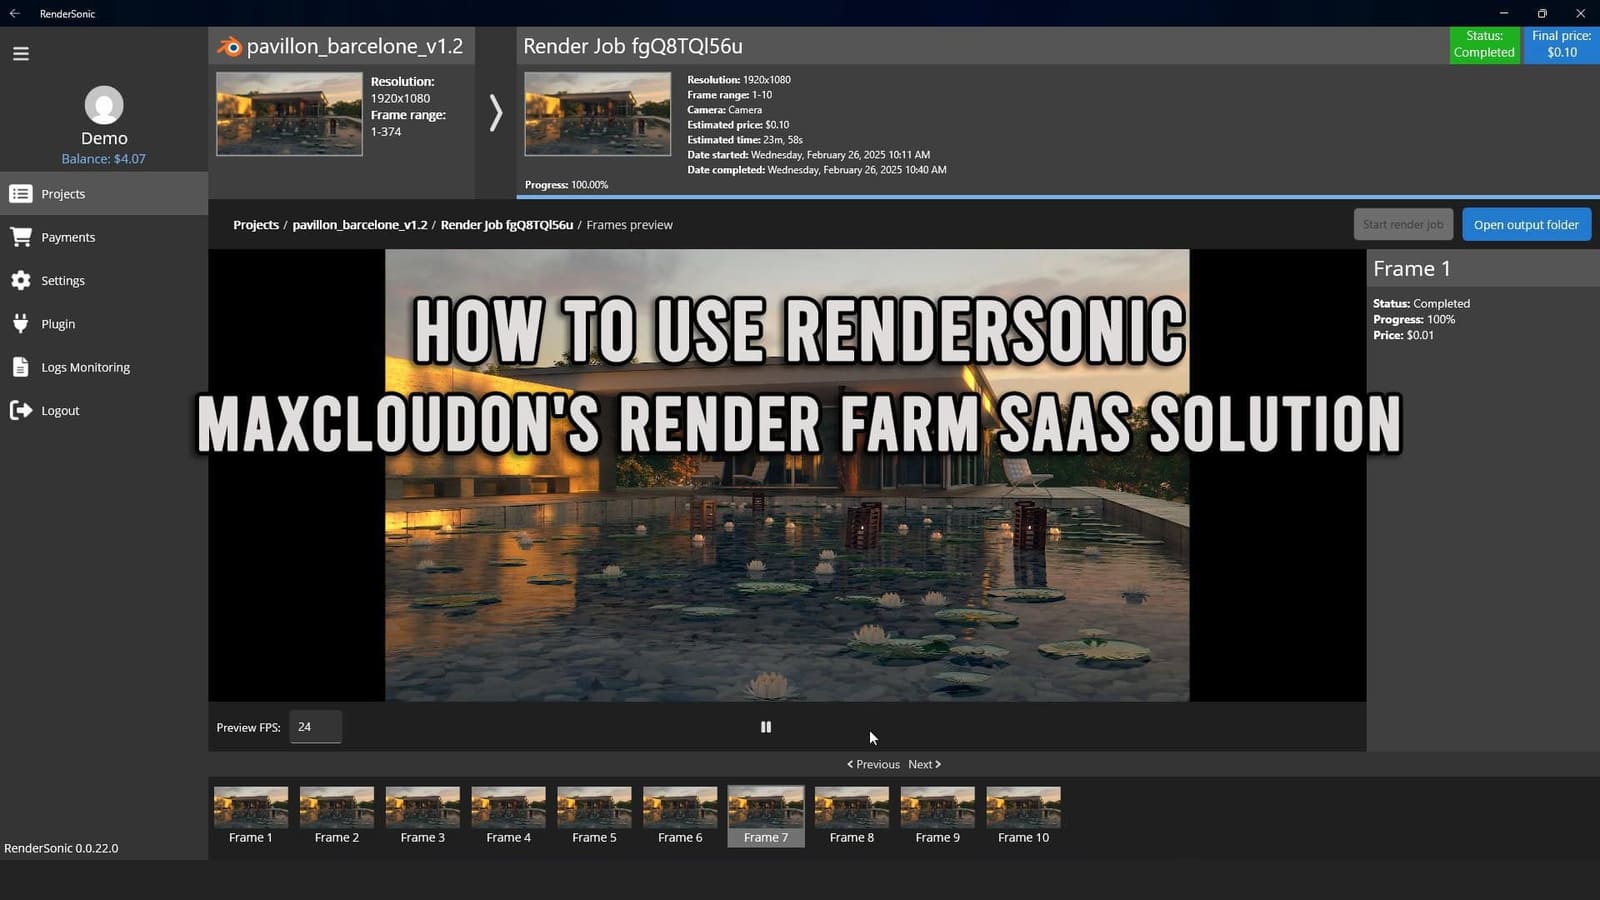Click the Price: $0.01 frame text
The width and height of the screenshot is (1600, 900).
tap(1404, 335)
